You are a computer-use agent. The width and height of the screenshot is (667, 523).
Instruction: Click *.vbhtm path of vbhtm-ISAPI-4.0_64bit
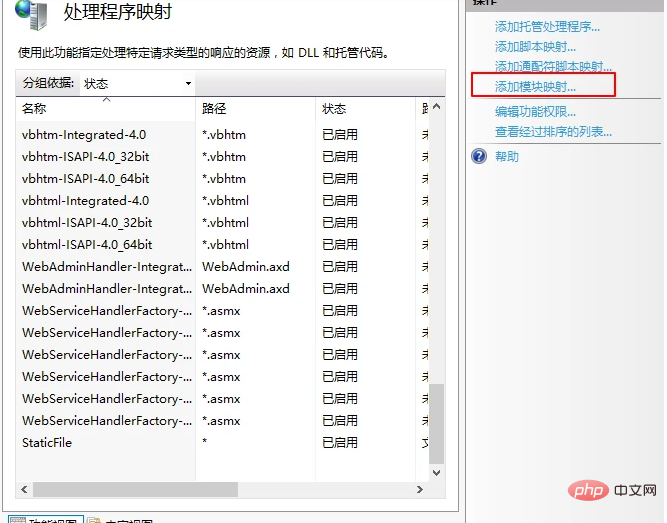point(224,179)
